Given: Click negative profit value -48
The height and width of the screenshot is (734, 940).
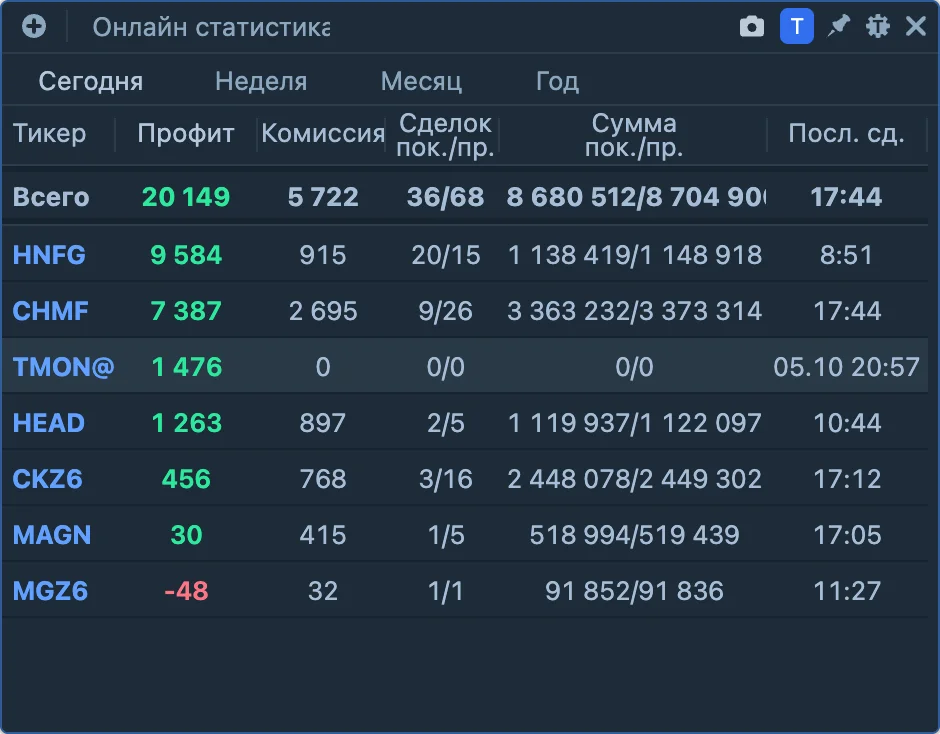Looking at the screenshot, I should [186, 591].
